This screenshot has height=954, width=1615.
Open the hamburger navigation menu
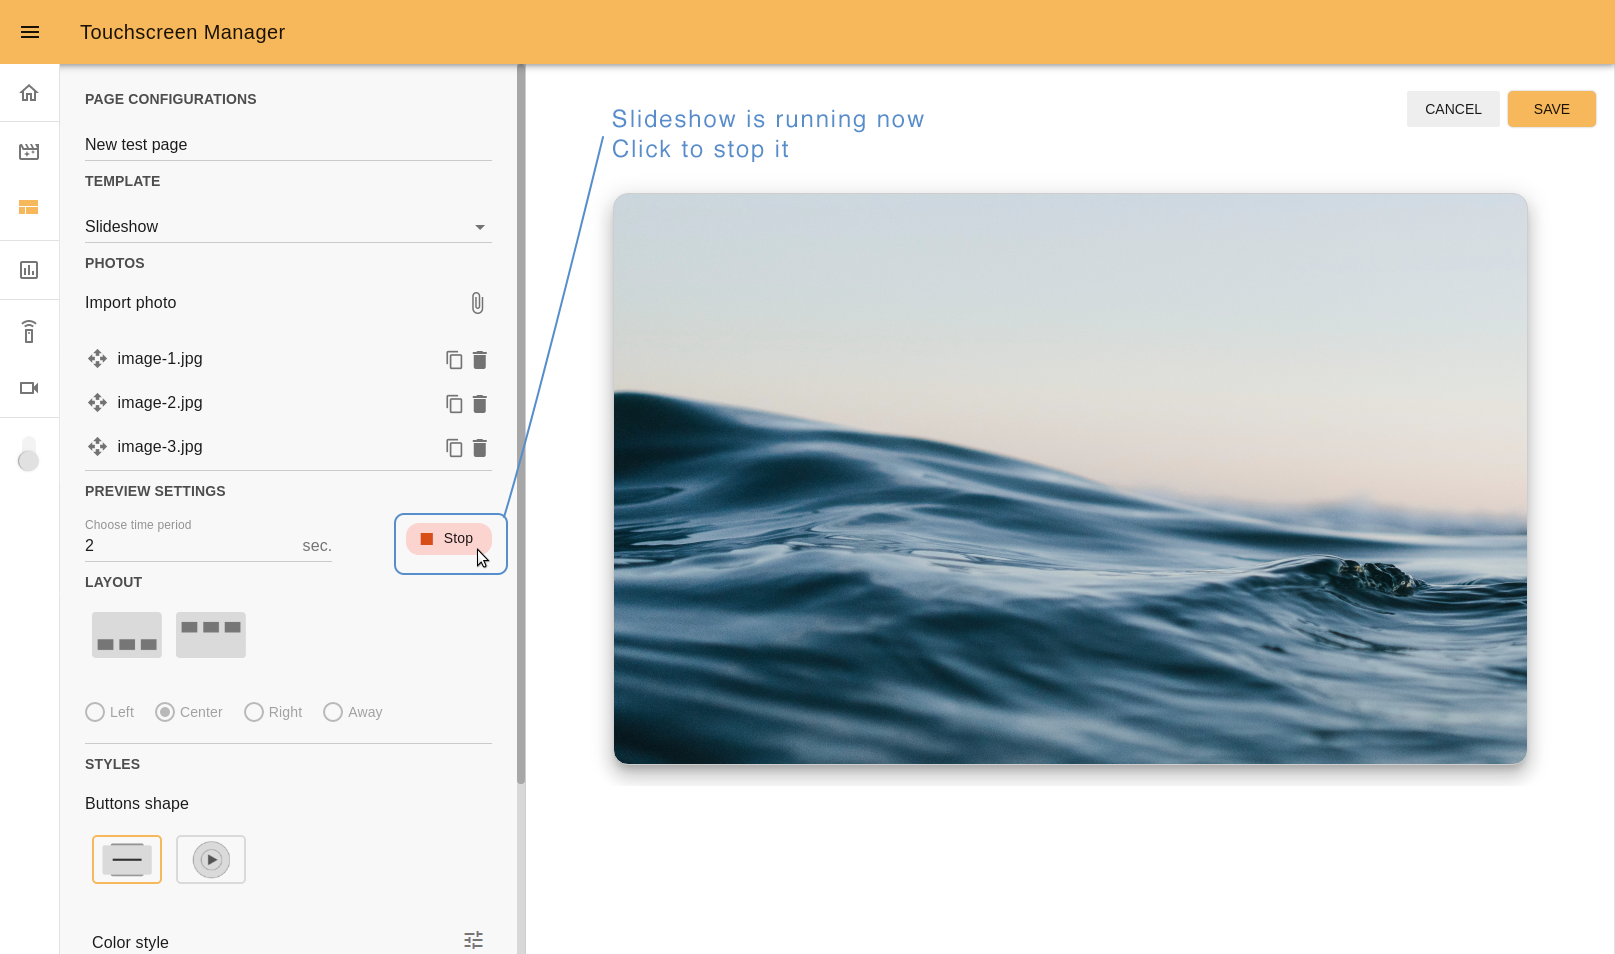click(30, 32)
